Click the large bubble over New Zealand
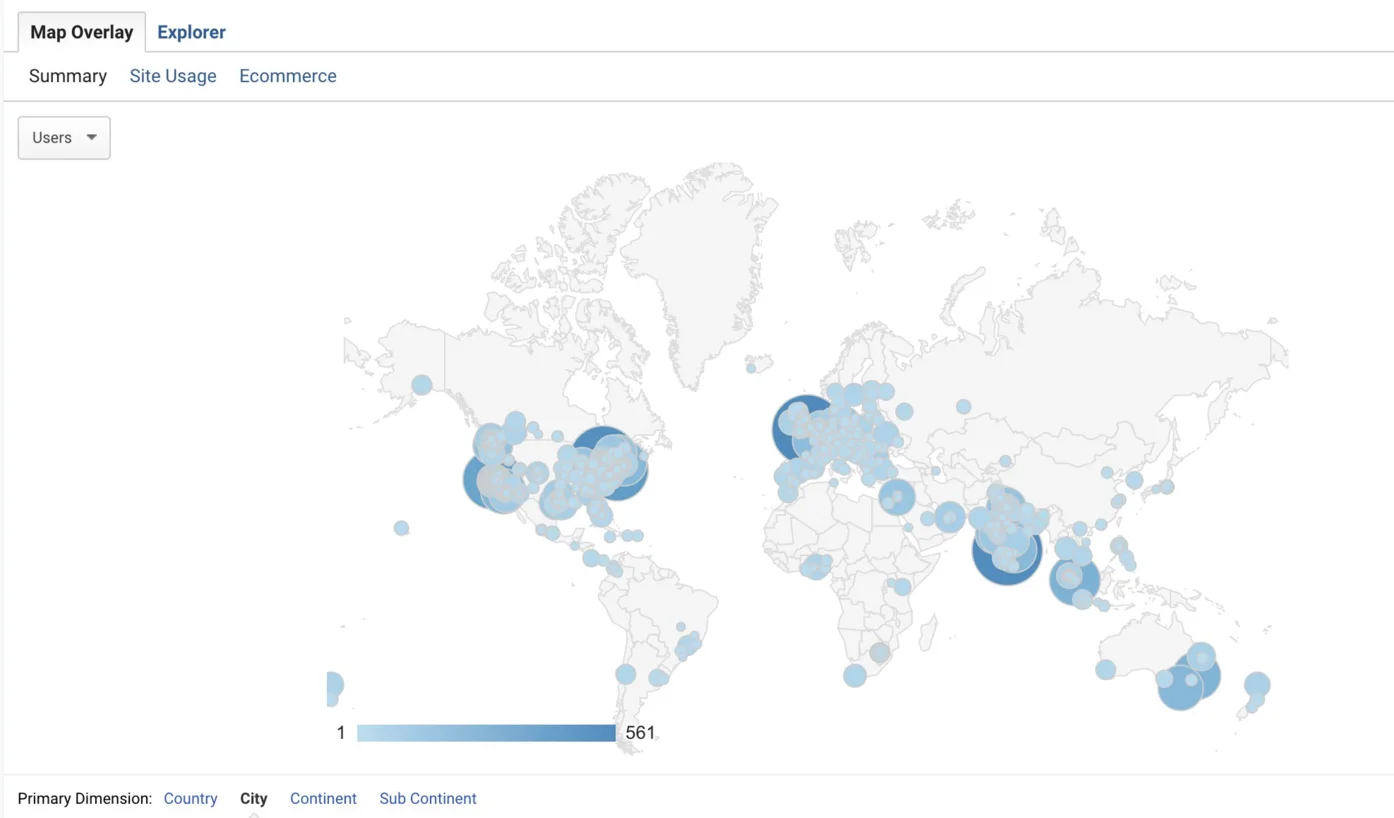 coord(1257,685)
